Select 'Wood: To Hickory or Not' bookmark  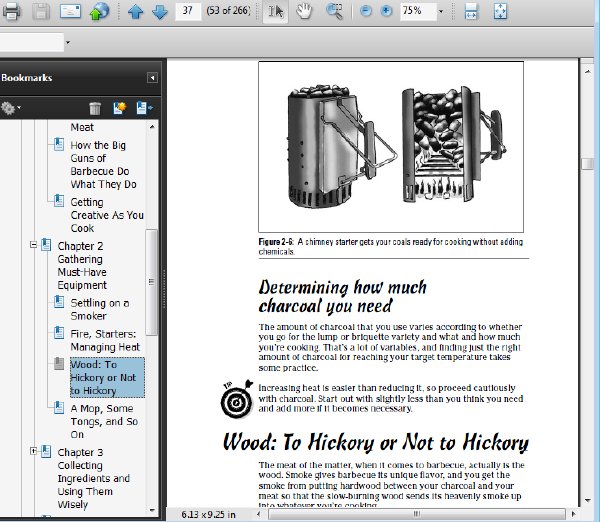point(107,377)
